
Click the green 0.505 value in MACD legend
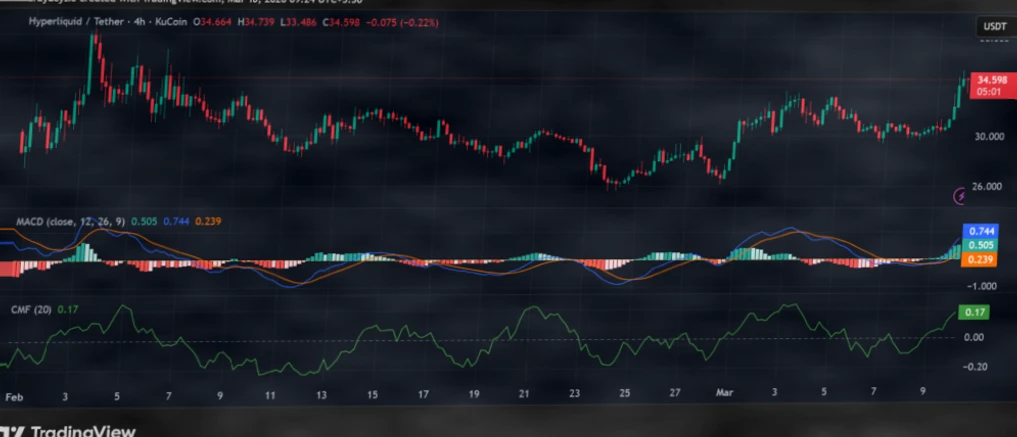click(144, 221)
